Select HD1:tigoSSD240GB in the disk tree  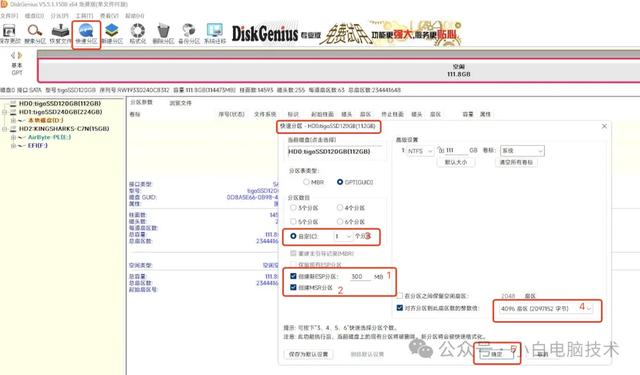[x=60, y=112]
